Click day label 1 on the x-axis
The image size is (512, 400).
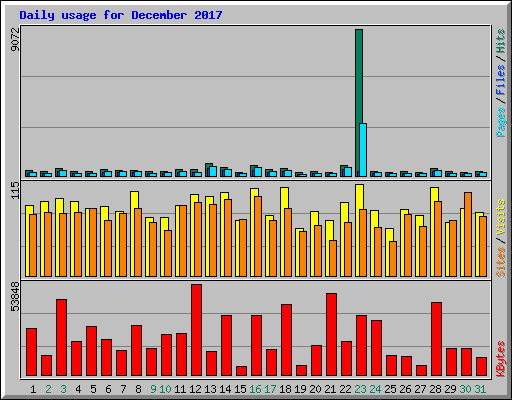click(33, 389)
